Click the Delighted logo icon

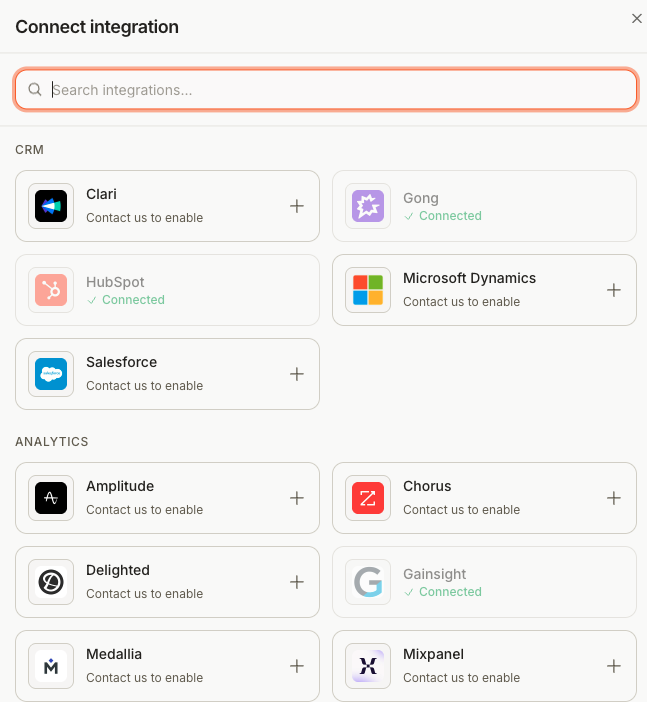[x=51, y=582]
